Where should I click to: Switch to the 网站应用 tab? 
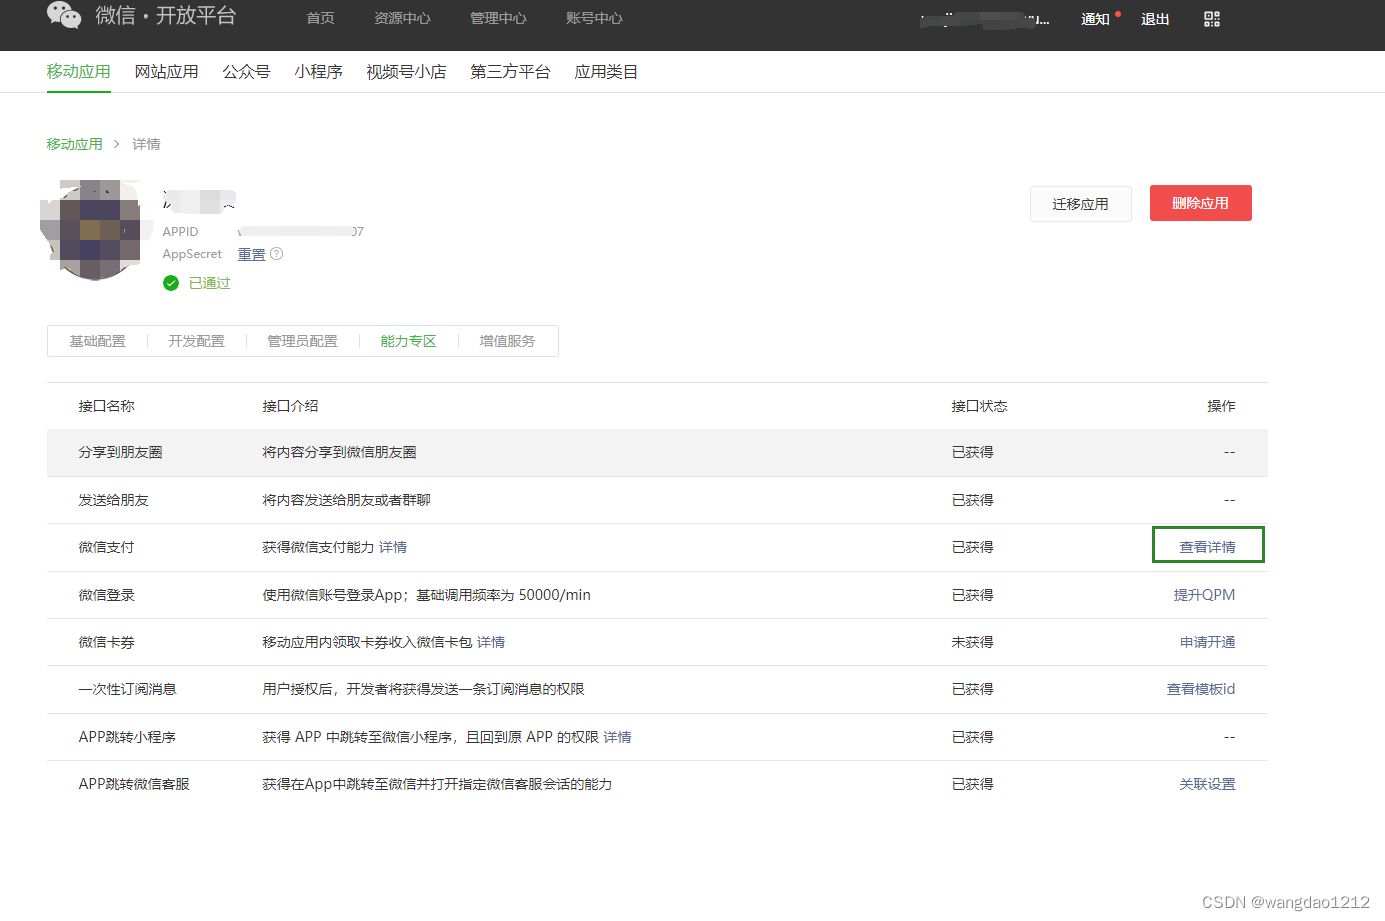pyautogui.click(x=167, y=72)
